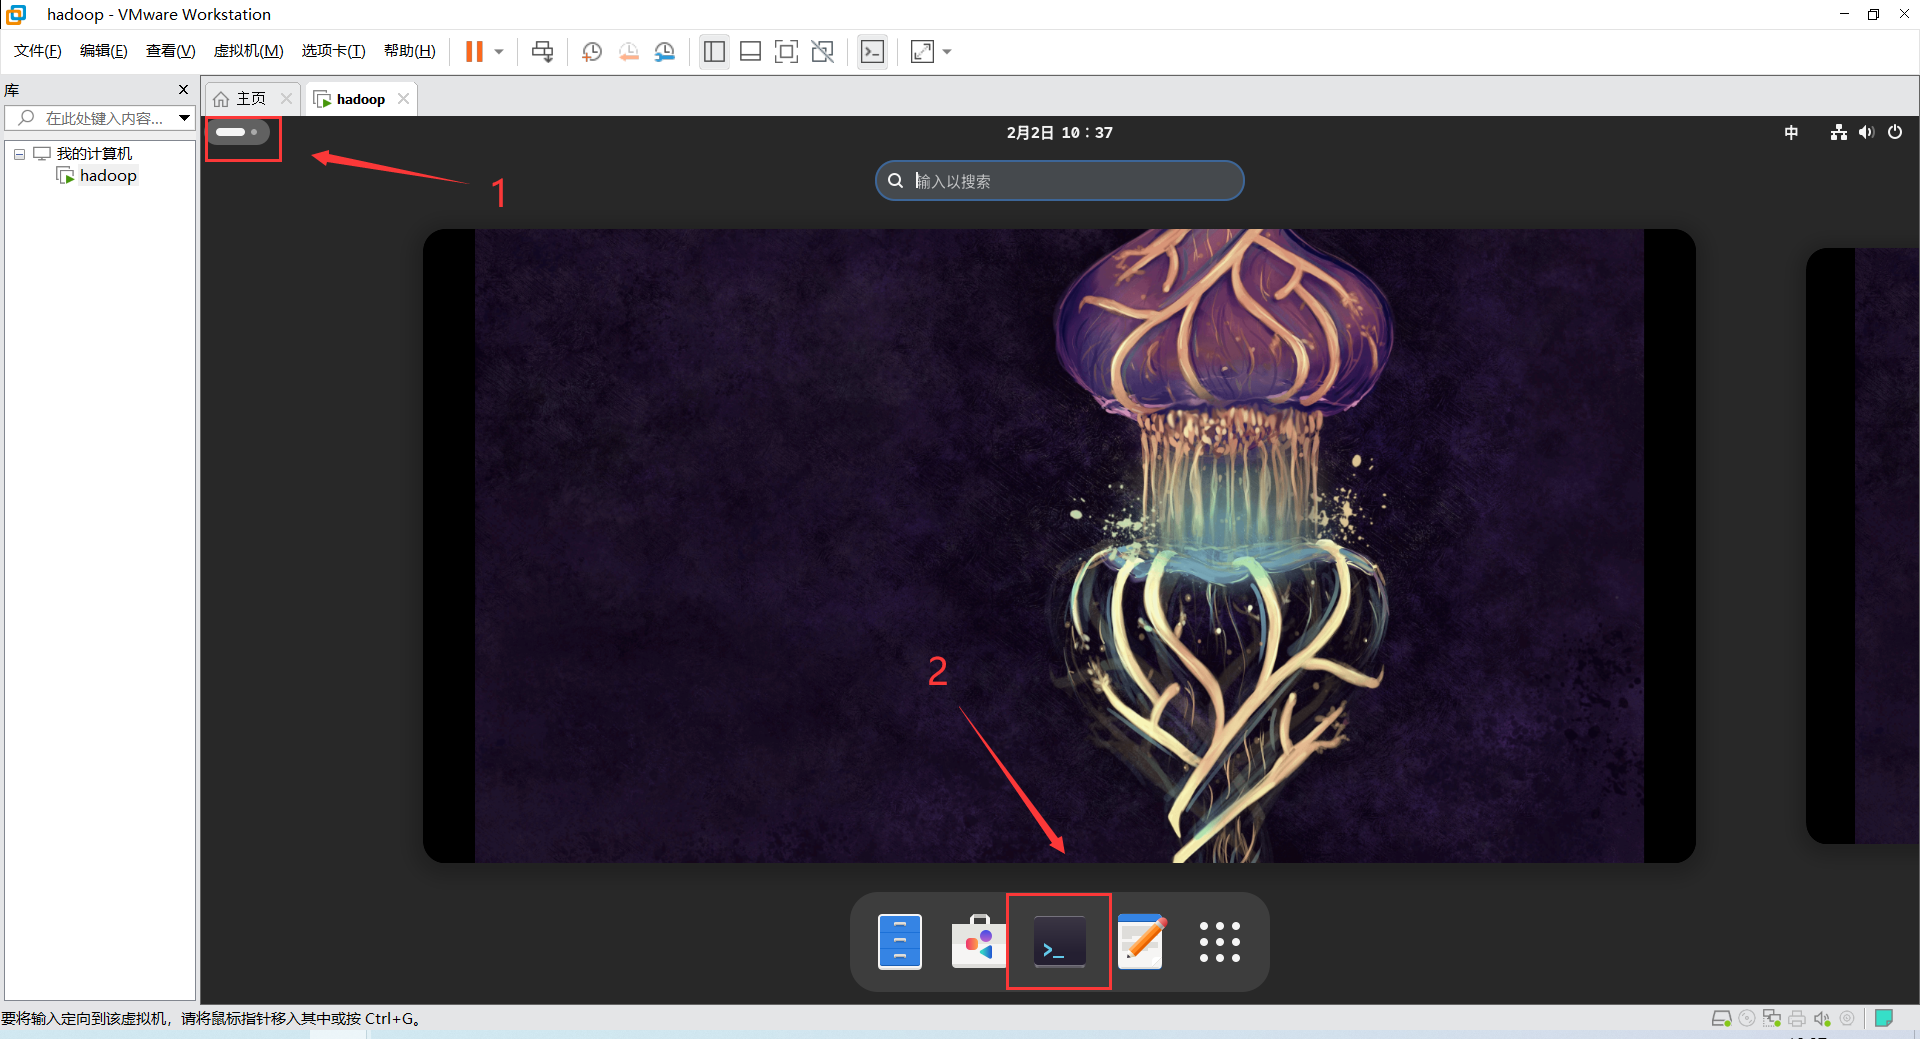Send Ctrl+Alt+Del to the virtual machine
This screenshot has width=1920, height=1039.
542,51
